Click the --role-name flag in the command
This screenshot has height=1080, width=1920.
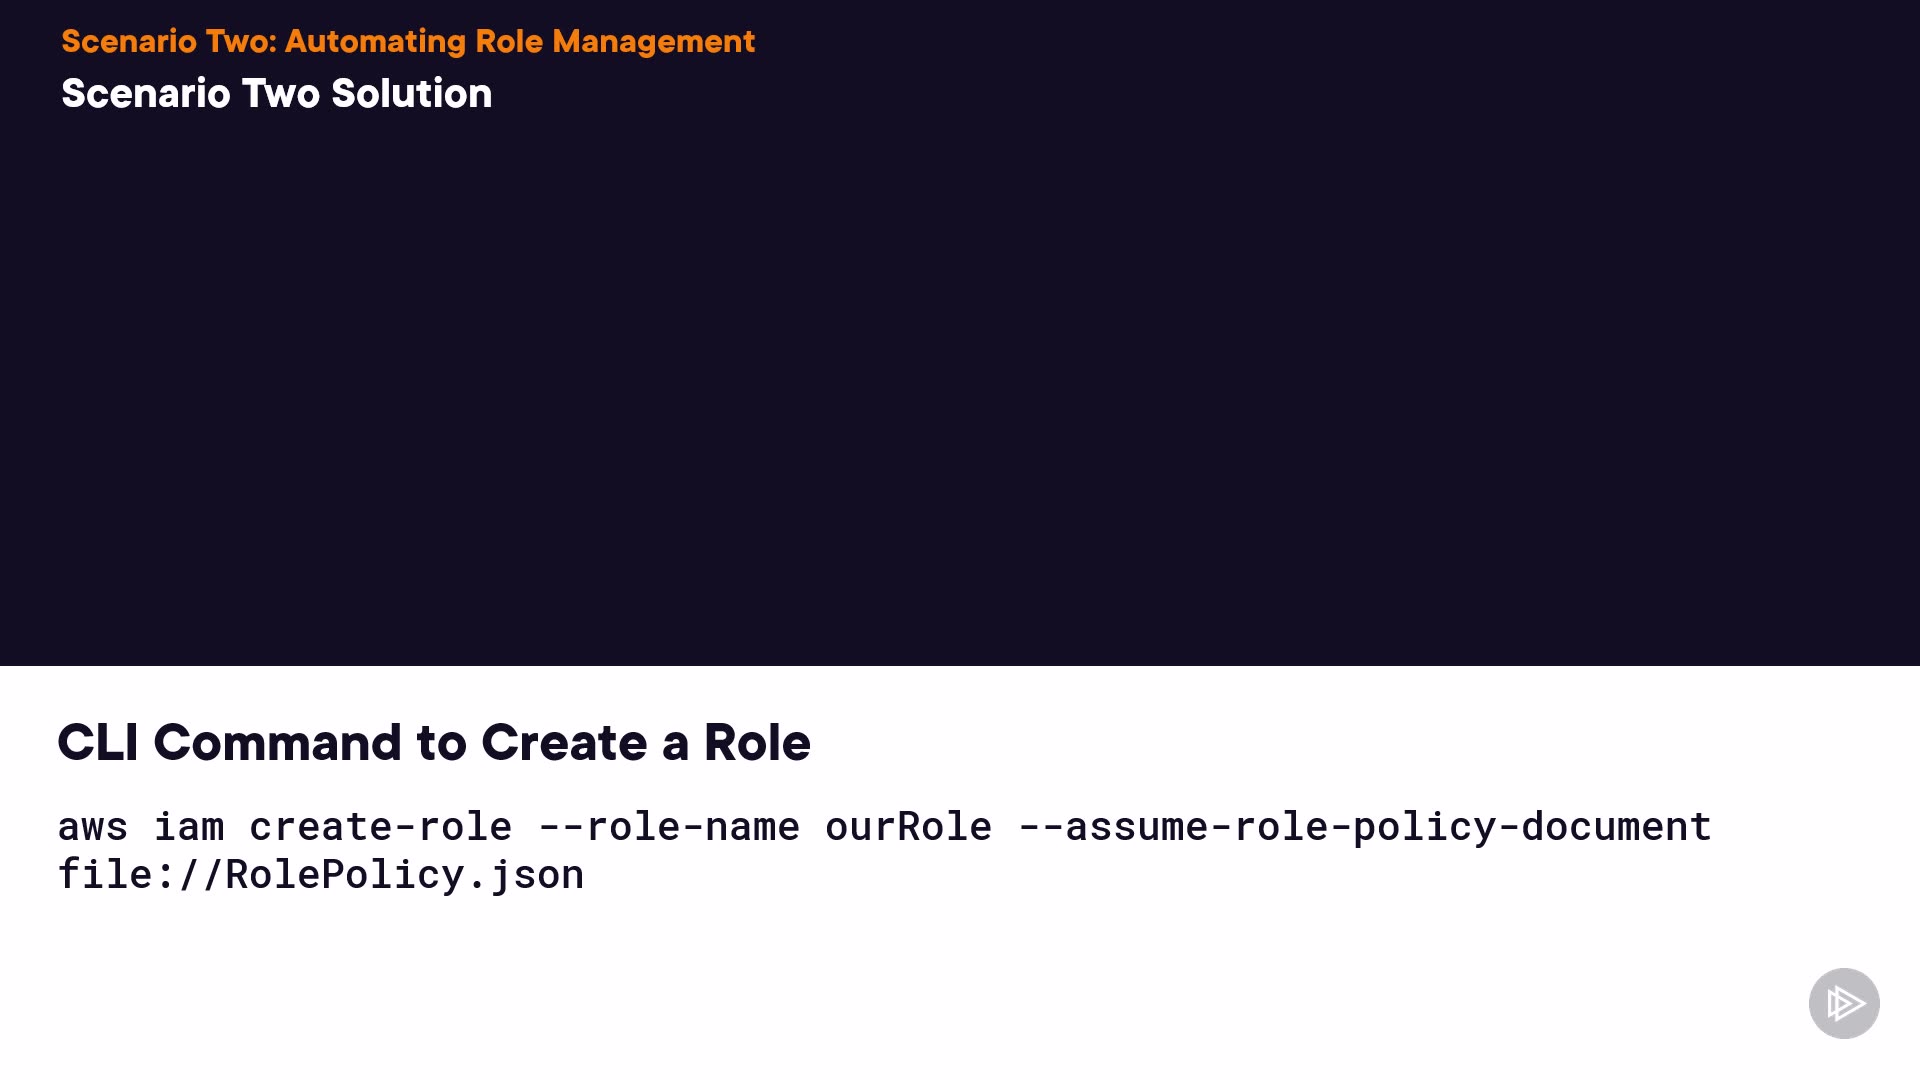pyautogui.click(x=668, y=827)
